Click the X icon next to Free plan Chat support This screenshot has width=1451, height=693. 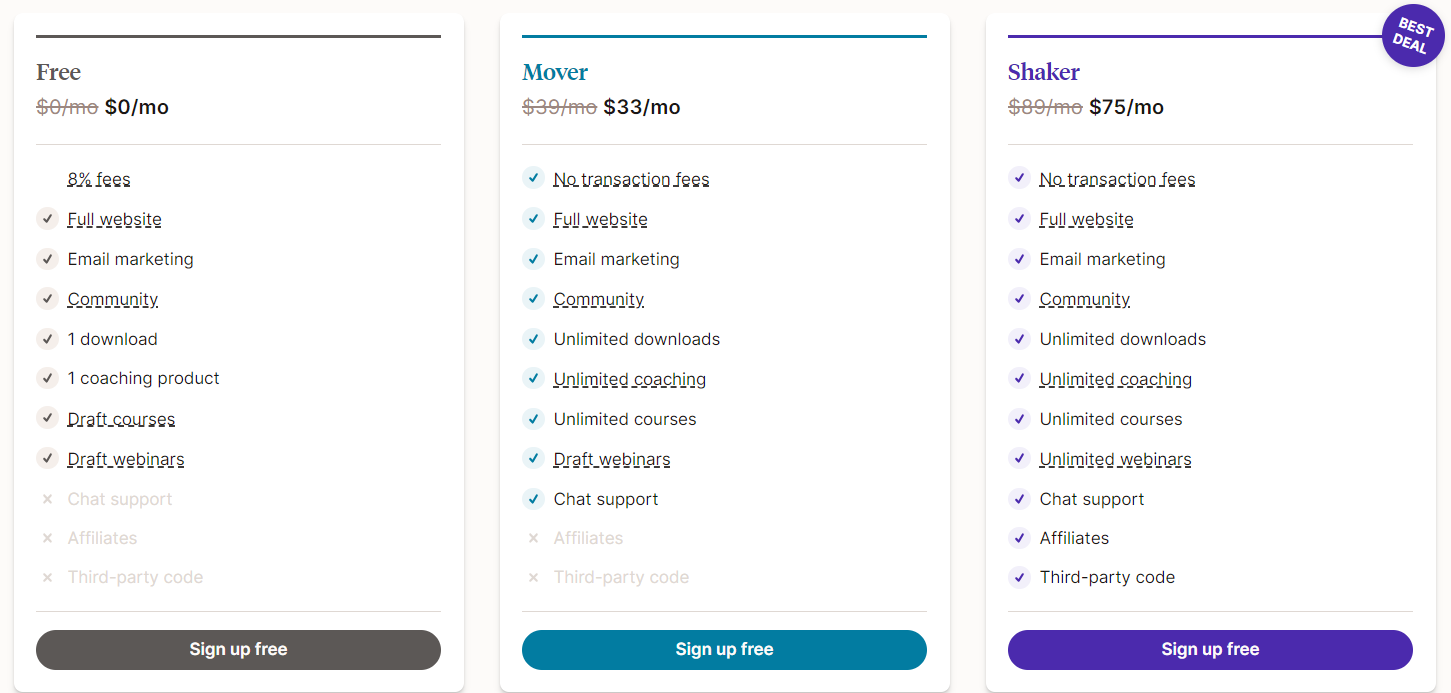47,499
